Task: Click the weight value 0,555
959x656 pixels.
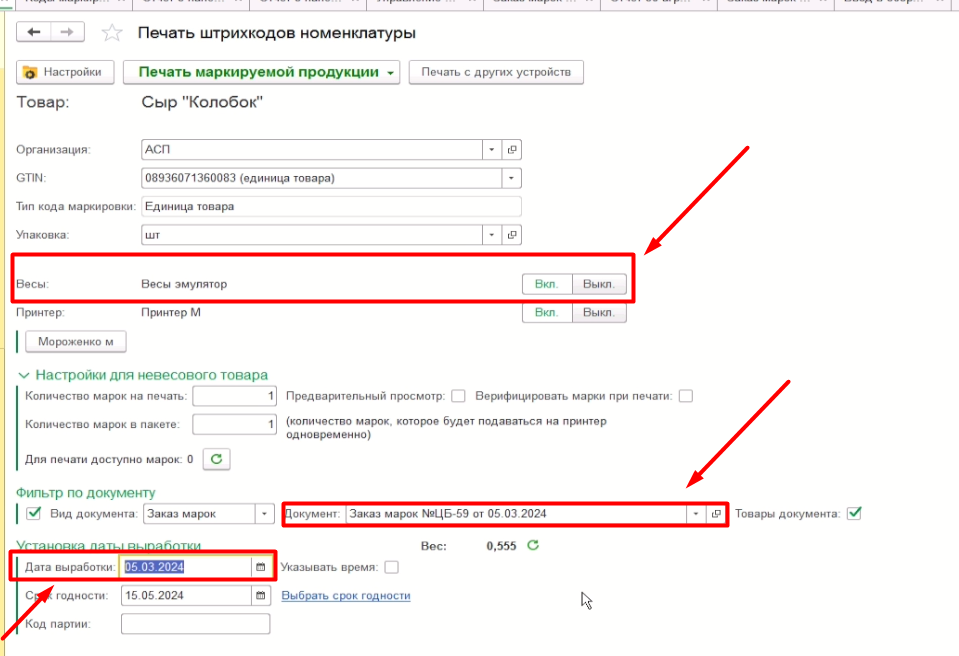Action: point(502,546)
